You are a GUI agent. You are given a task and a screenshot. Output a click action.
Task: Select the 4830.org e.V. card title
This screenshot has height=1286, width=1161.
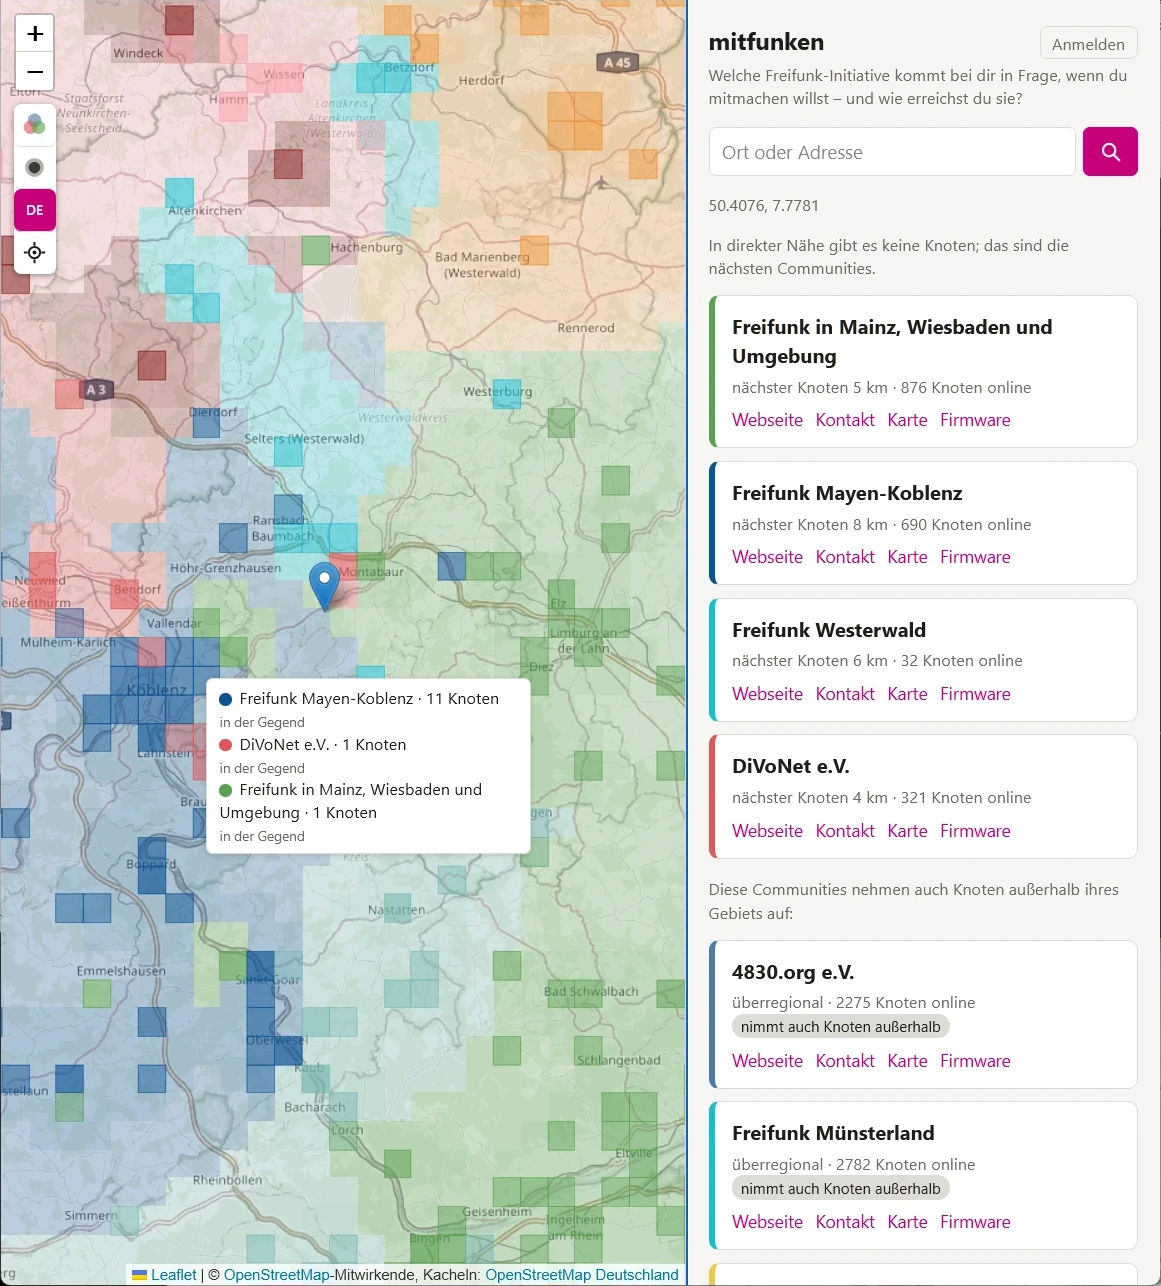click(793, 972)
